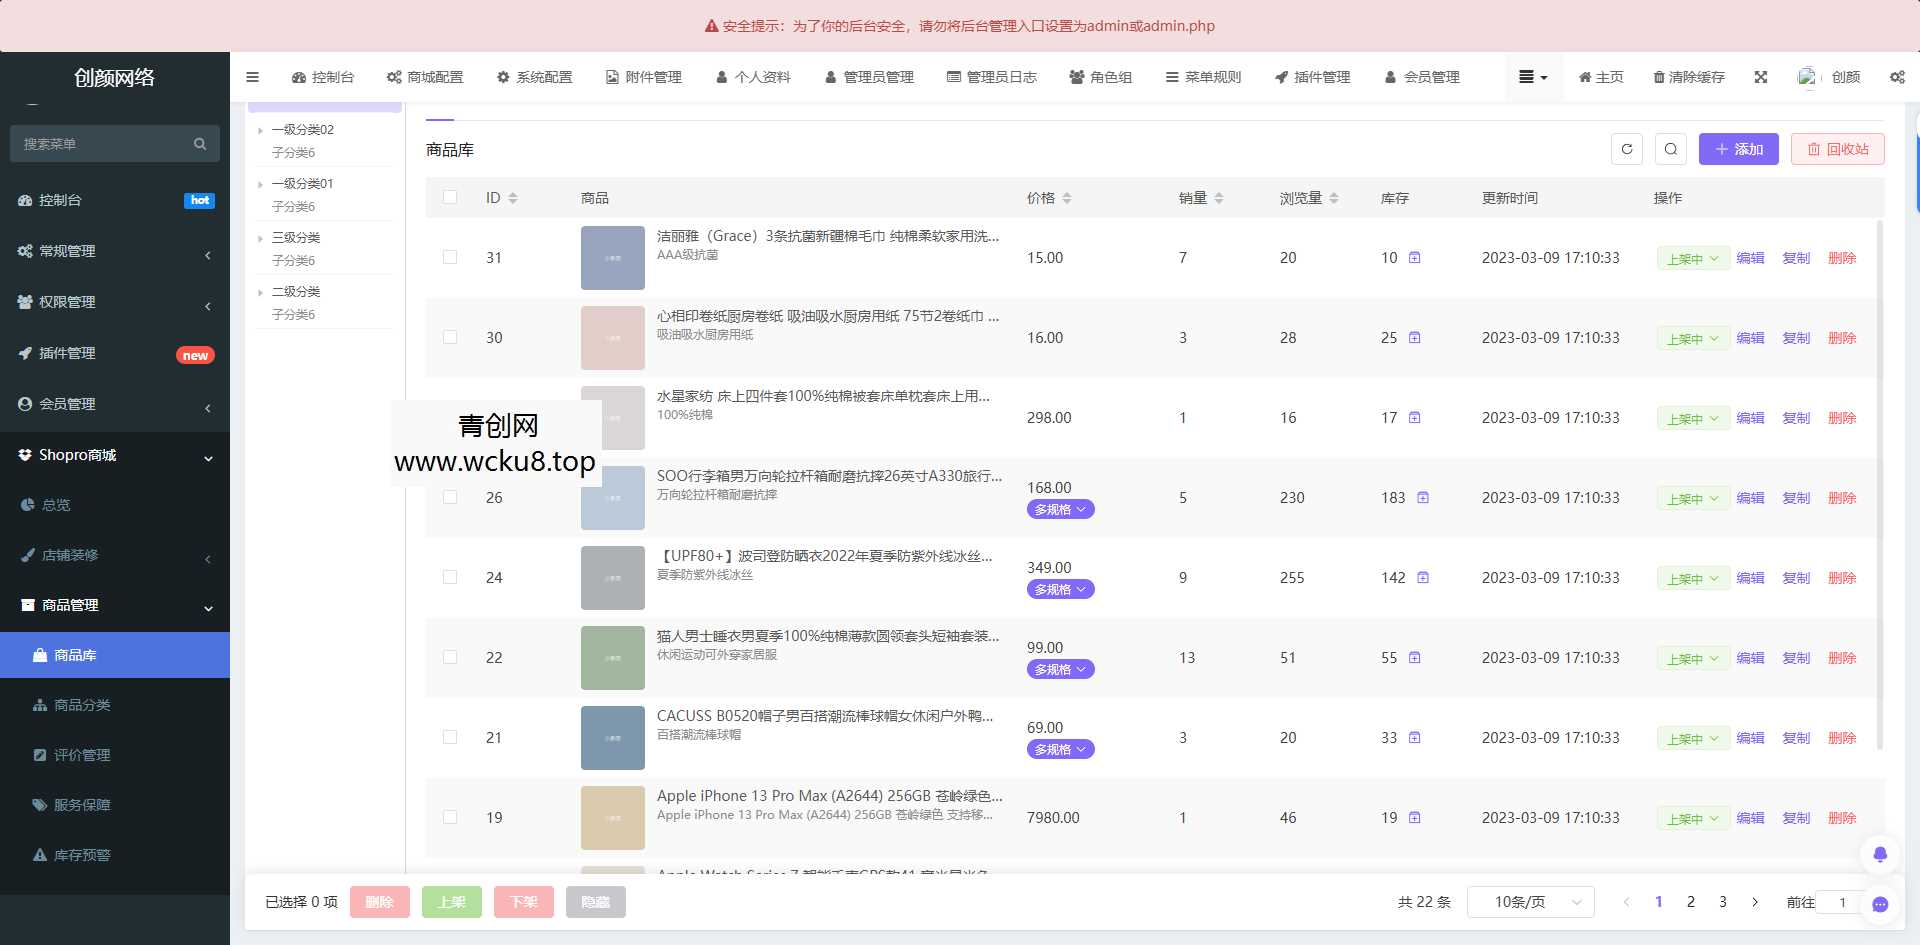The height and width of the screenshot is (945, 1920).
Task: Open the 回收站 recycle bin
Action: pyautogui.click(x=1837, y=148)
